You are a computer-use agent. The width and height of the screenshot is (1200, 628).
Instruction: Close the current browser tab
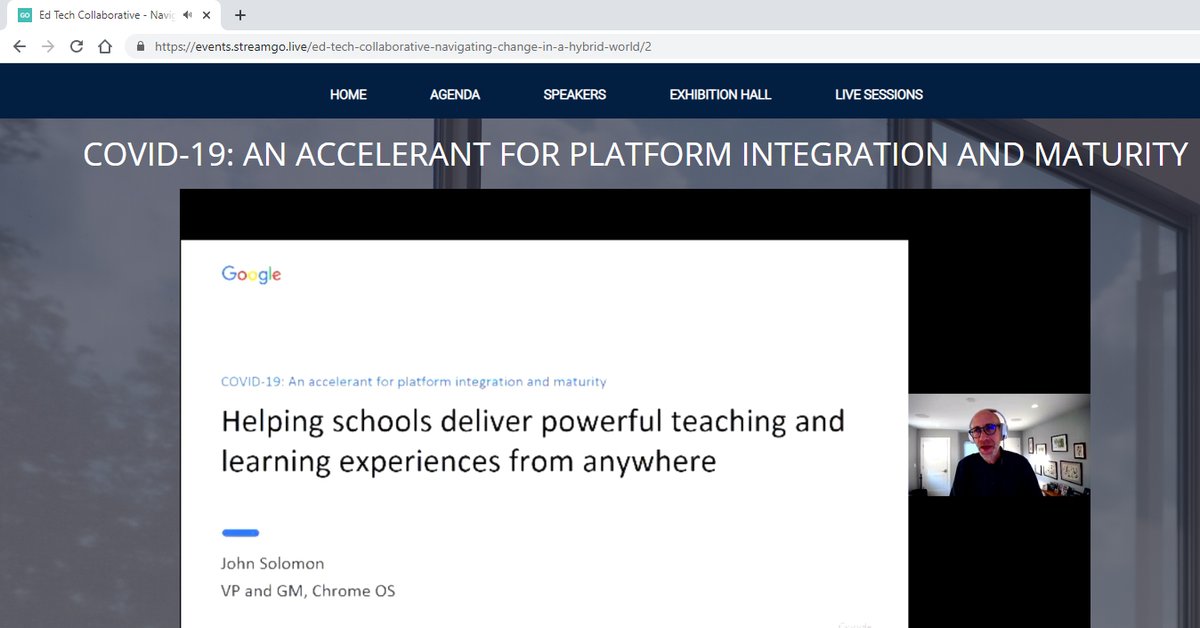206,15
